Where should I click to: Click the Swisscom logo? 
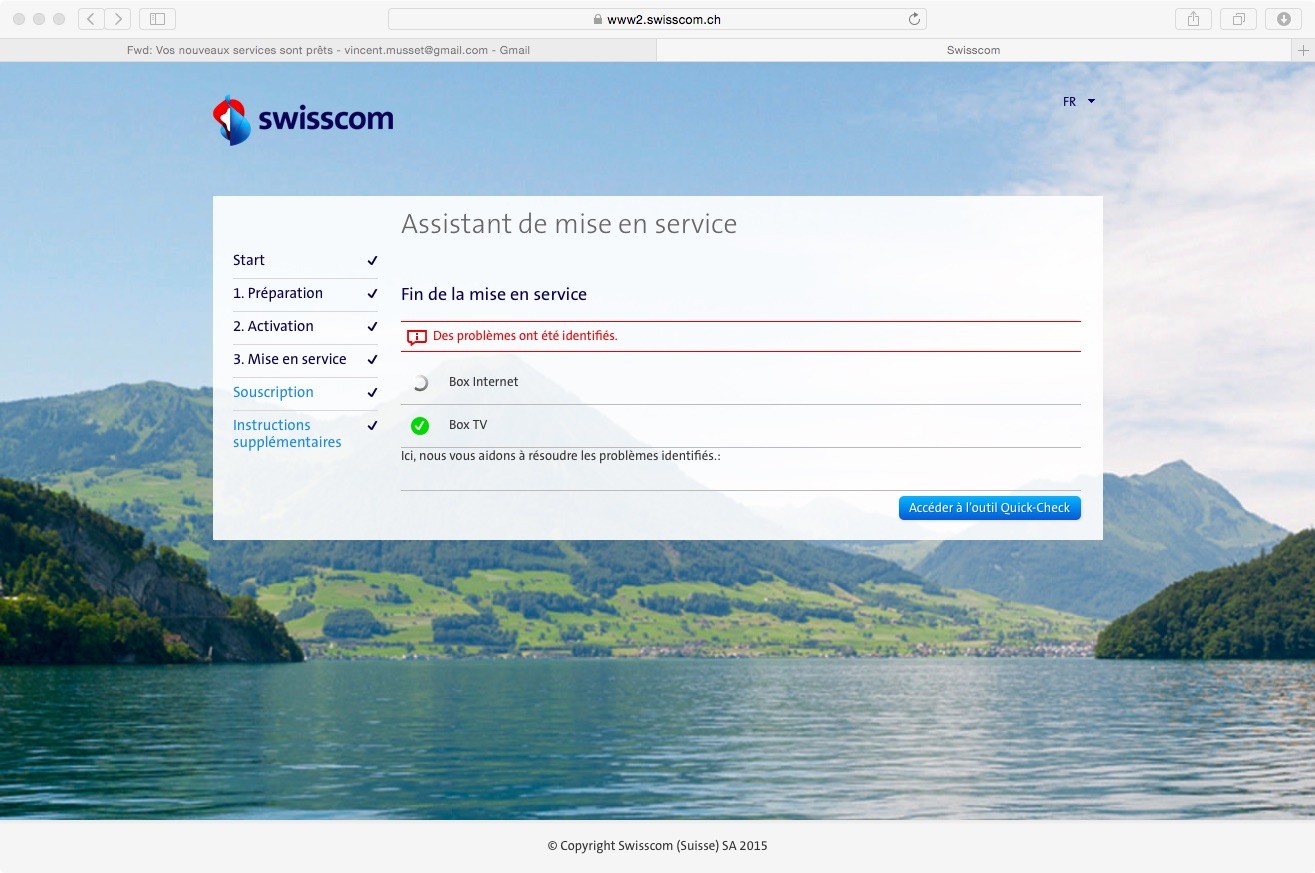click(303, 120)
